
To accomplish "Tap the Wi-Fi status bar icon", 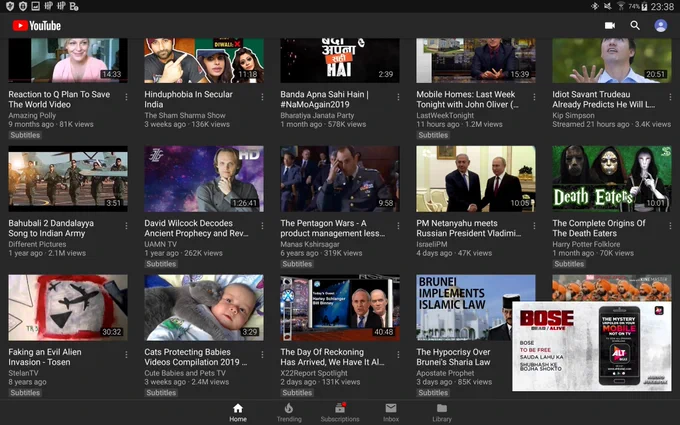I will 621,7.
